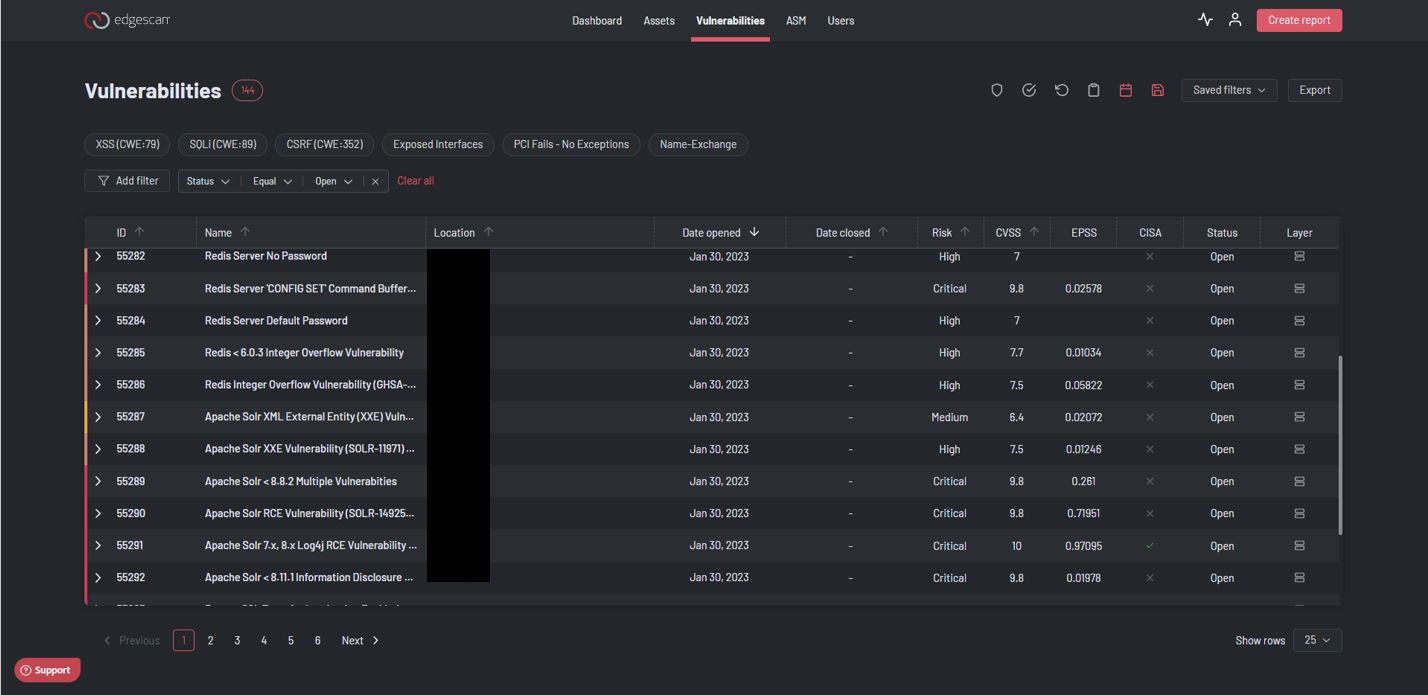1428x695 pixels.
Task: Click the circled checkmark toolbar icon
Action: (1029, 90)
